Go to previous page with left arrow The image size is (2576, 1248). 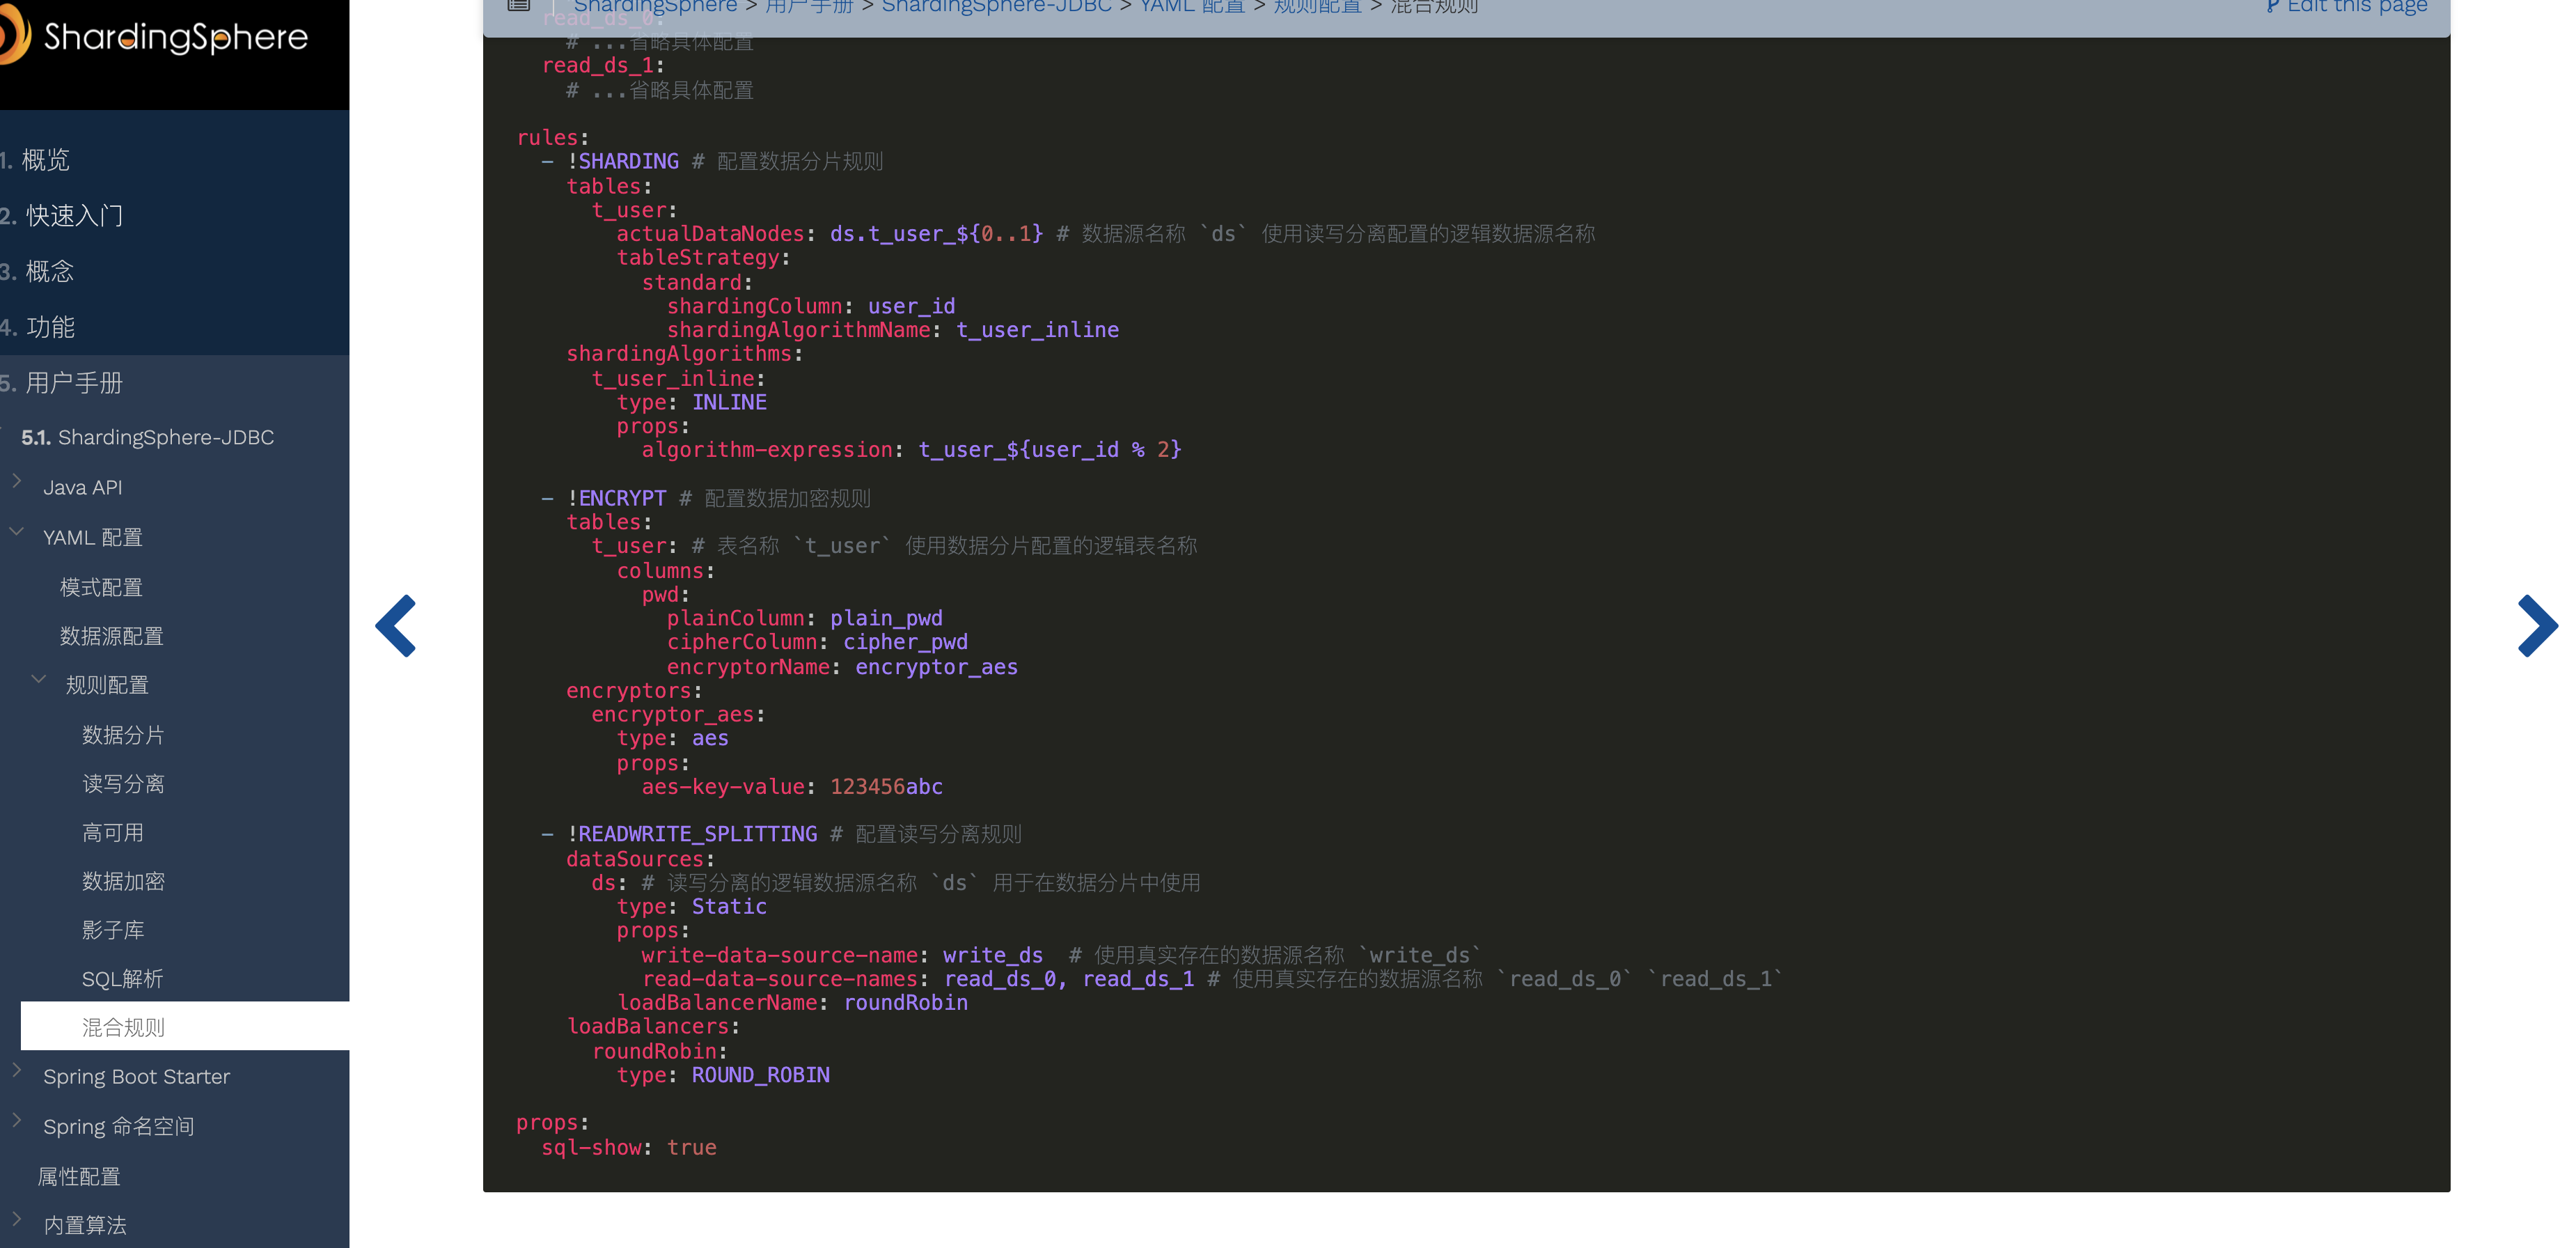click(x=396, y=626)
